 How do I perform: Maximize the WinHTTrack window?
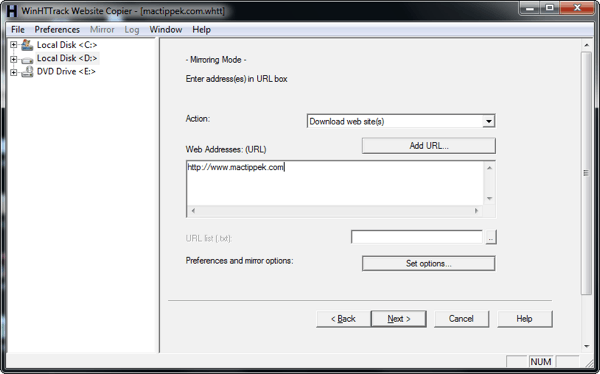pos(549,8)
